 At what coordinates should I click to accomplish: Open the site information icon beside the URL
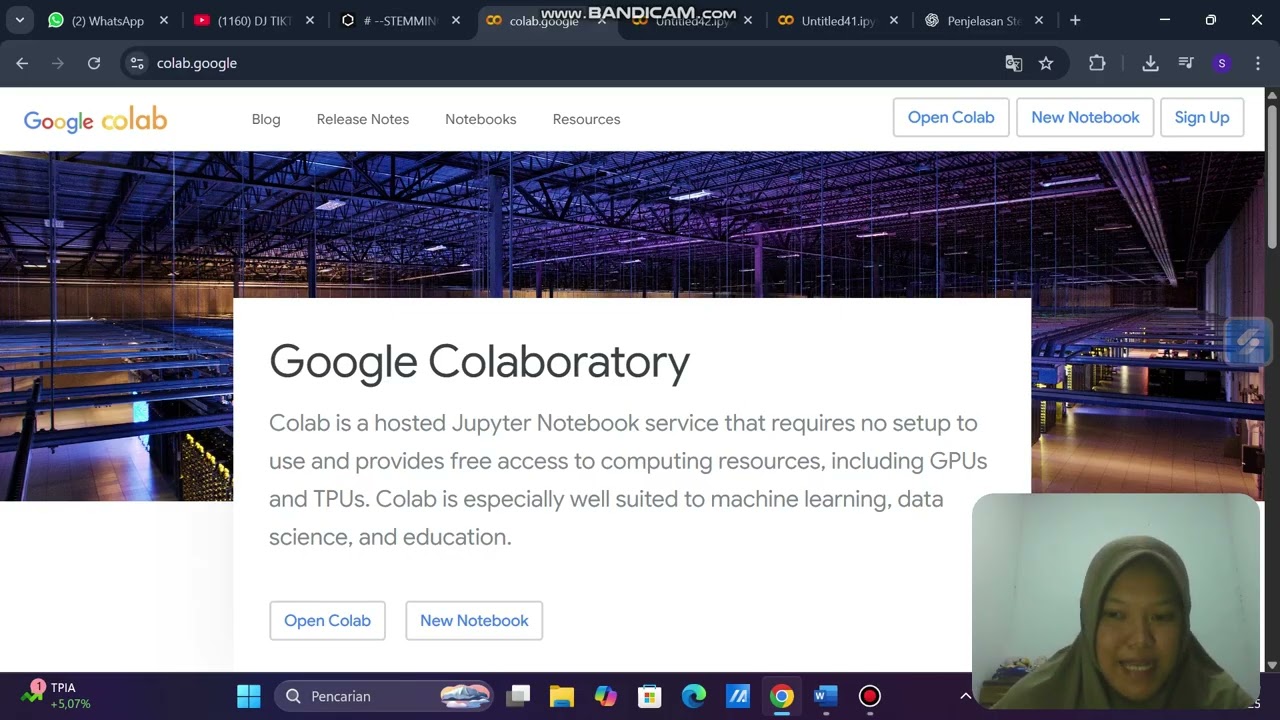click(x=138, y=63)
